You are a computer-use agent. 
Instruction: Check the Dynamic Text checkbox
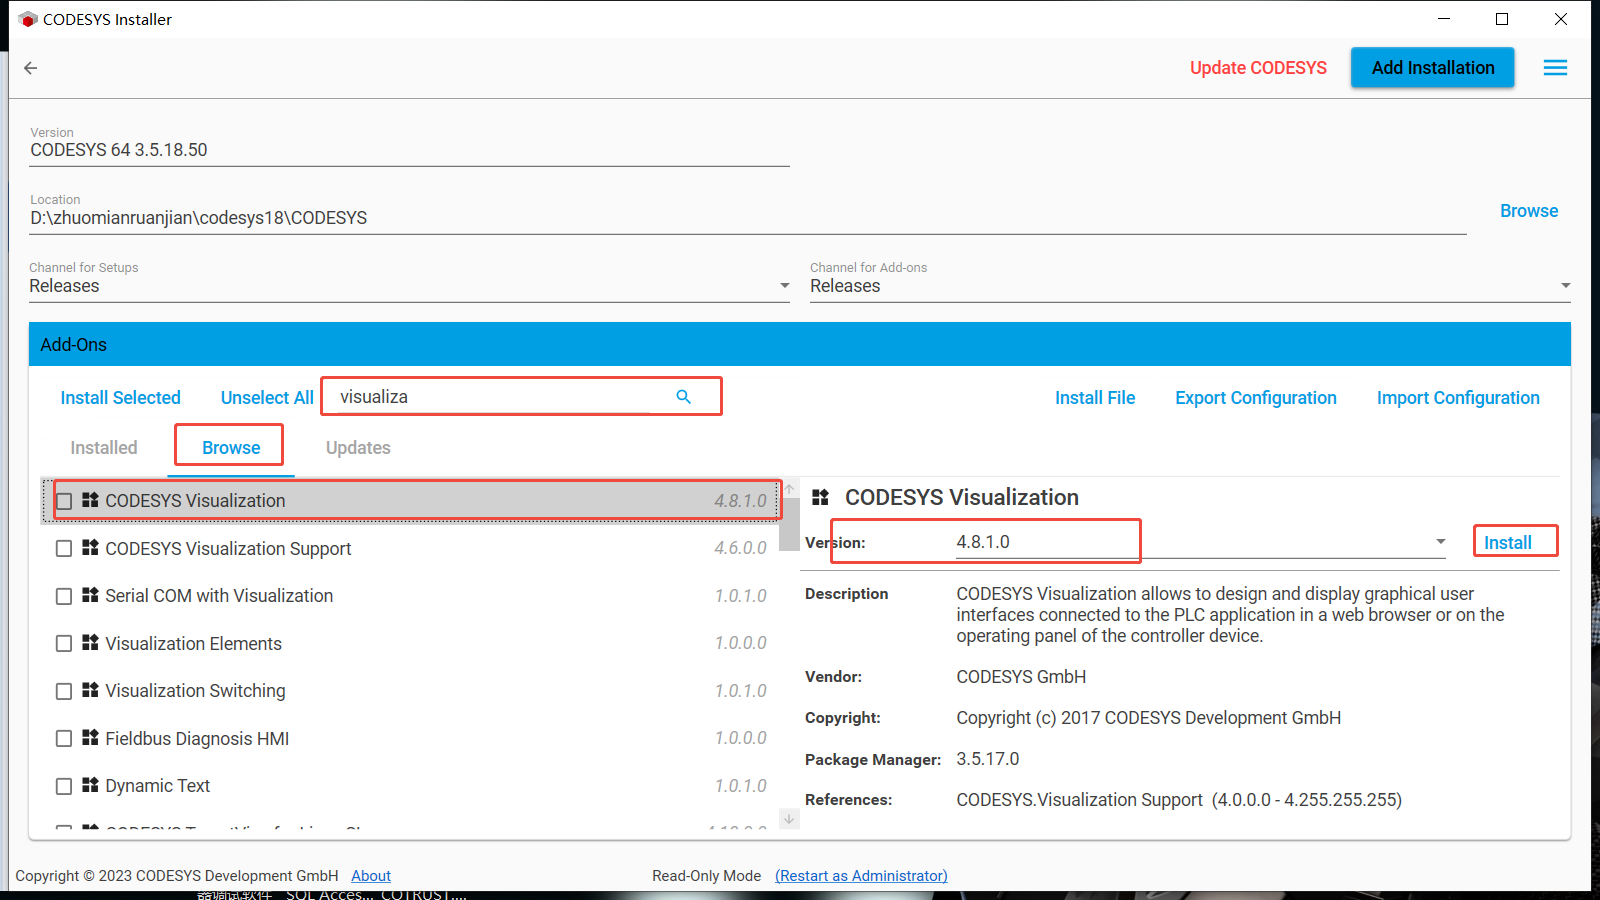pyautogui.click(x=64, y=786)
